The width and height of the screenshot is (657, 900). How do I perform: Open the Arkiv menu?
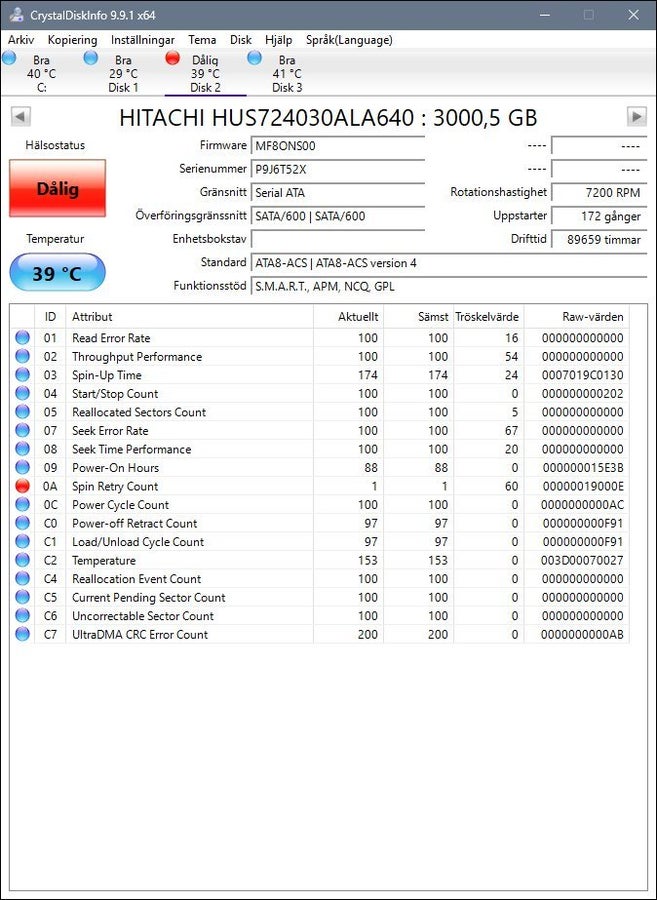(x=21, y=40)
